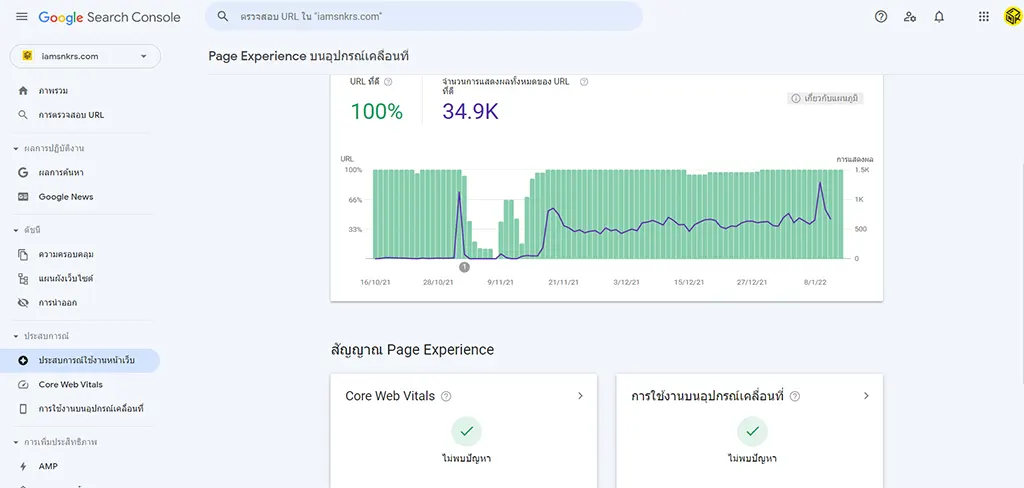Open the user settings icon

910,17
